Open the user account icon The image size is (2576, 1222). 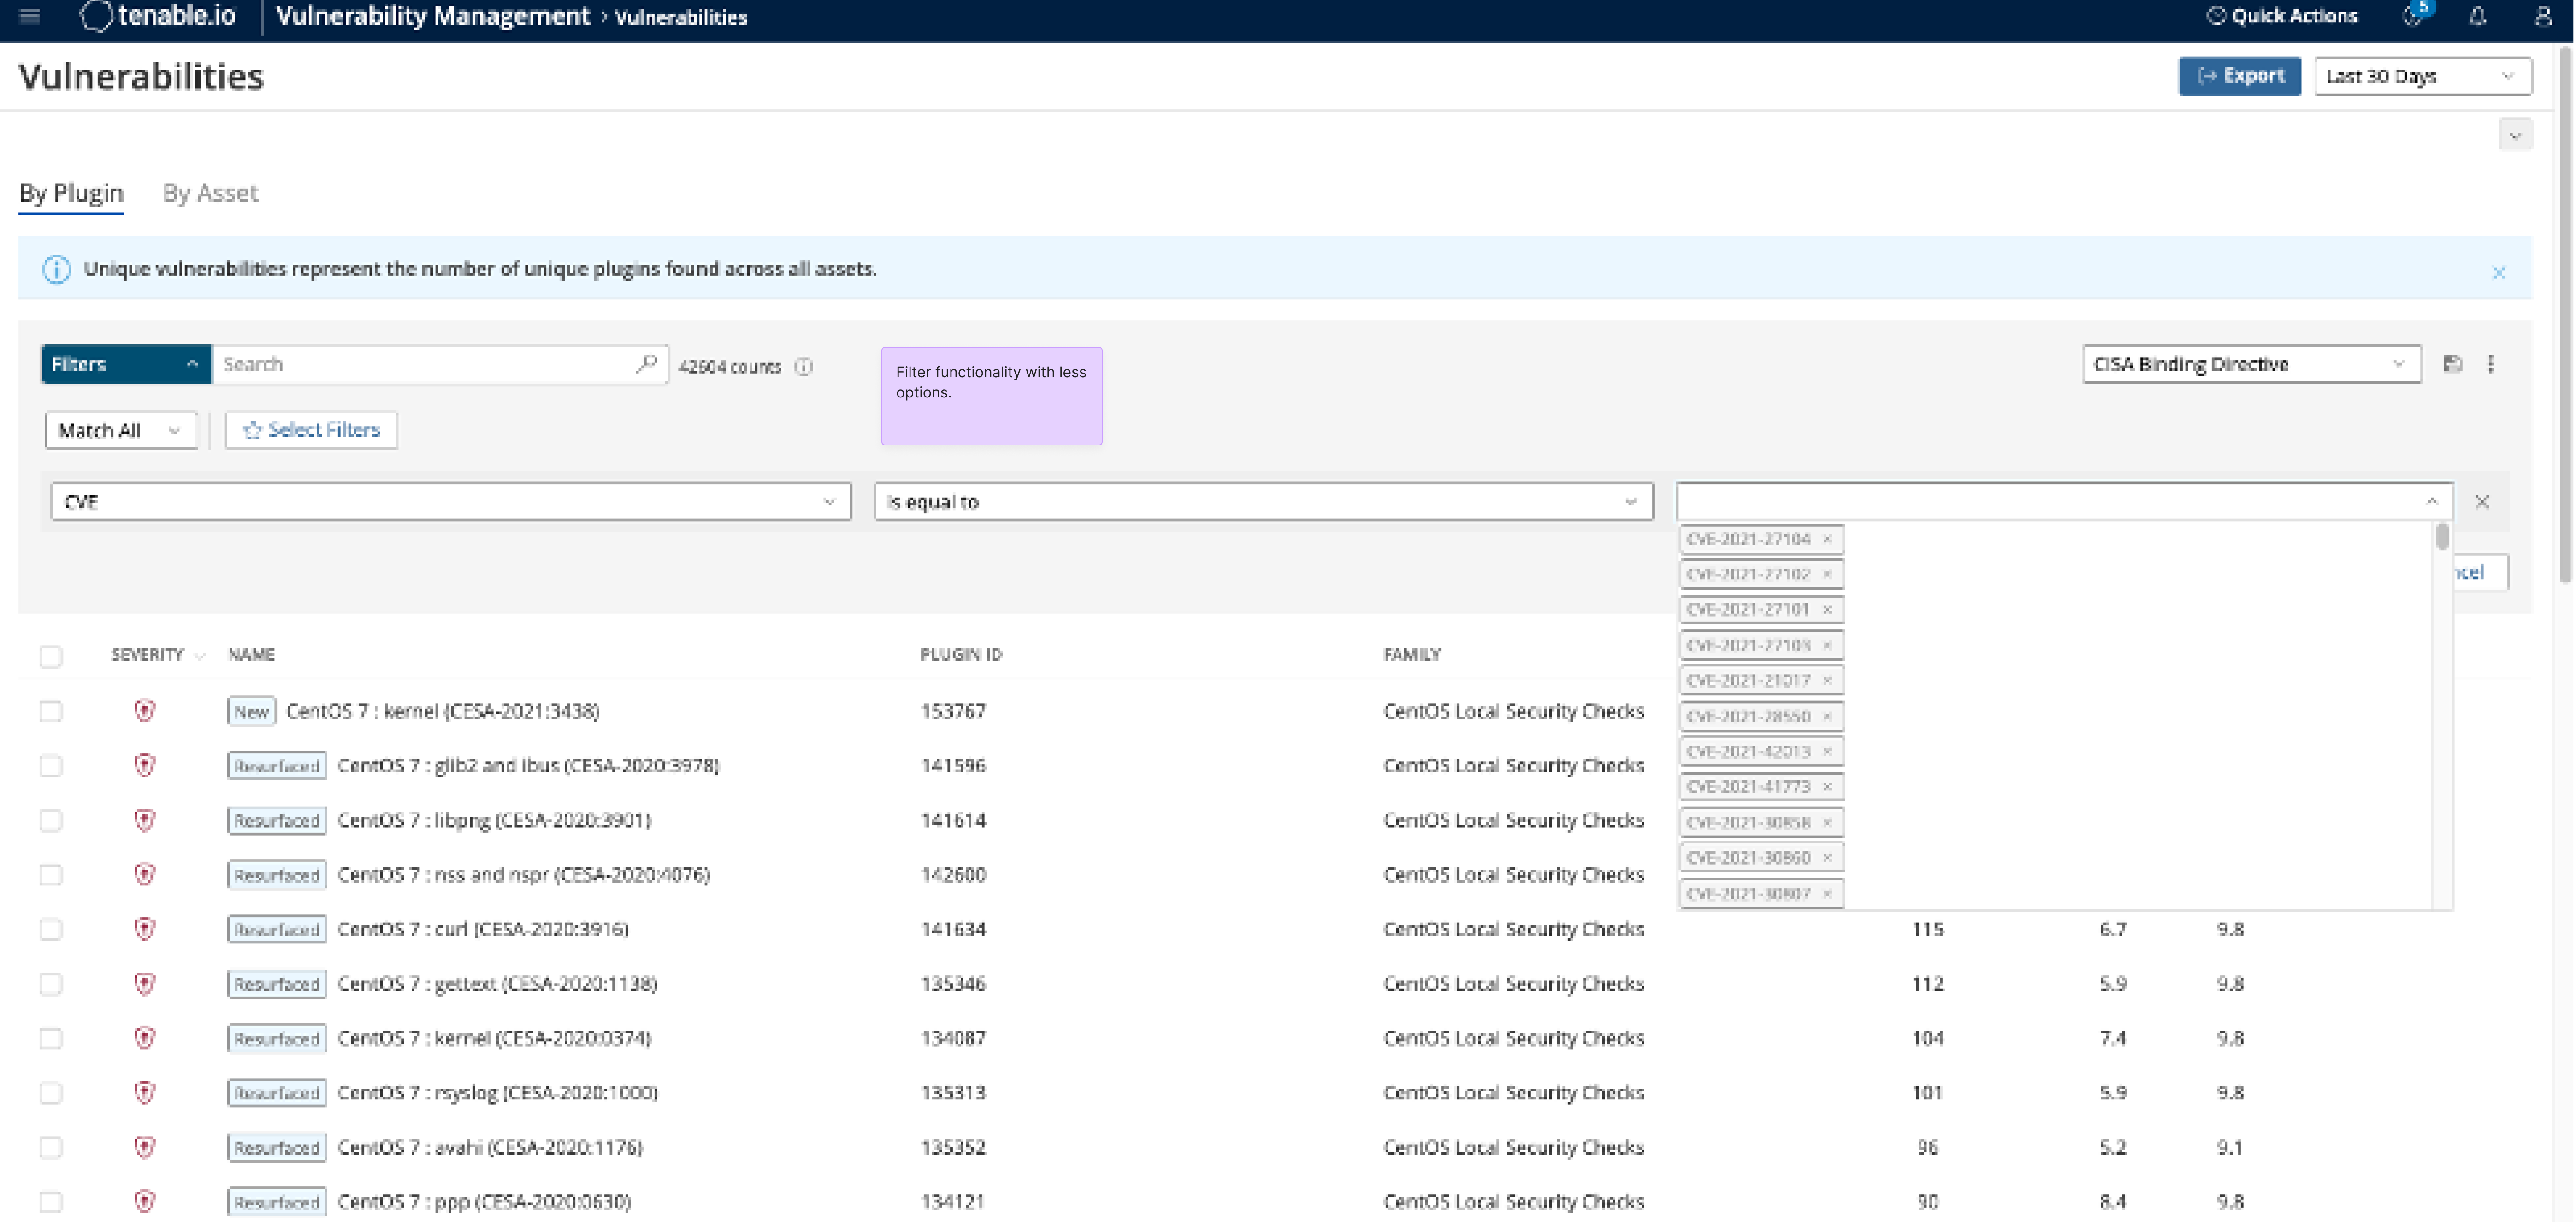coord(2543,16)
